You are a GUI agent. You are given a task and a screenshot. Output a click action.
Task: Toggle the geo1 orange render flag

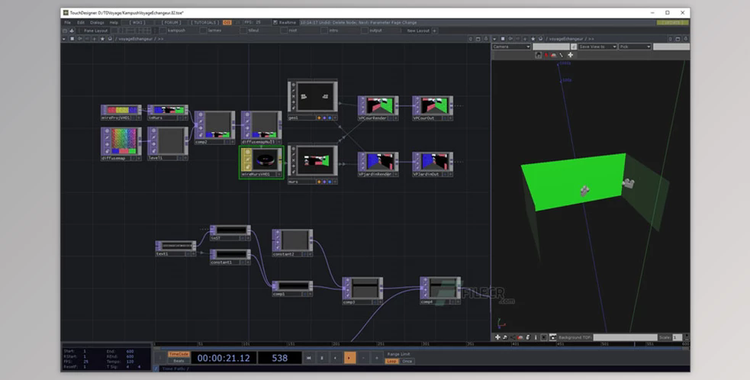pos(319,117)
